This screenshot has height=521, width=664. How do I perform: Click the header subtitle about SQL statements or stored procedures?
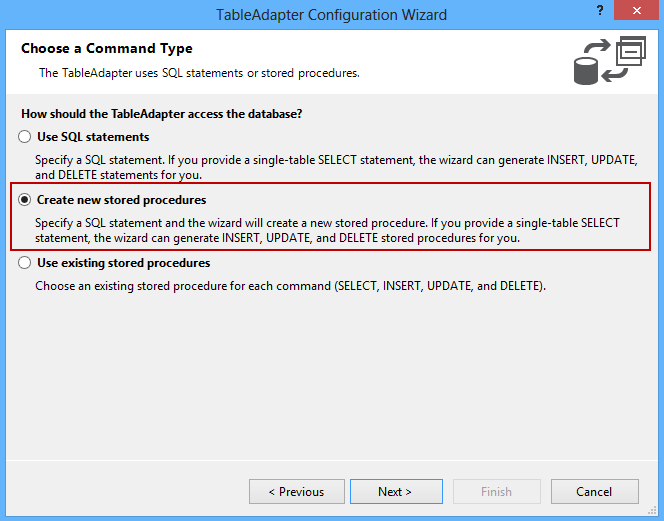coord(199,73)
